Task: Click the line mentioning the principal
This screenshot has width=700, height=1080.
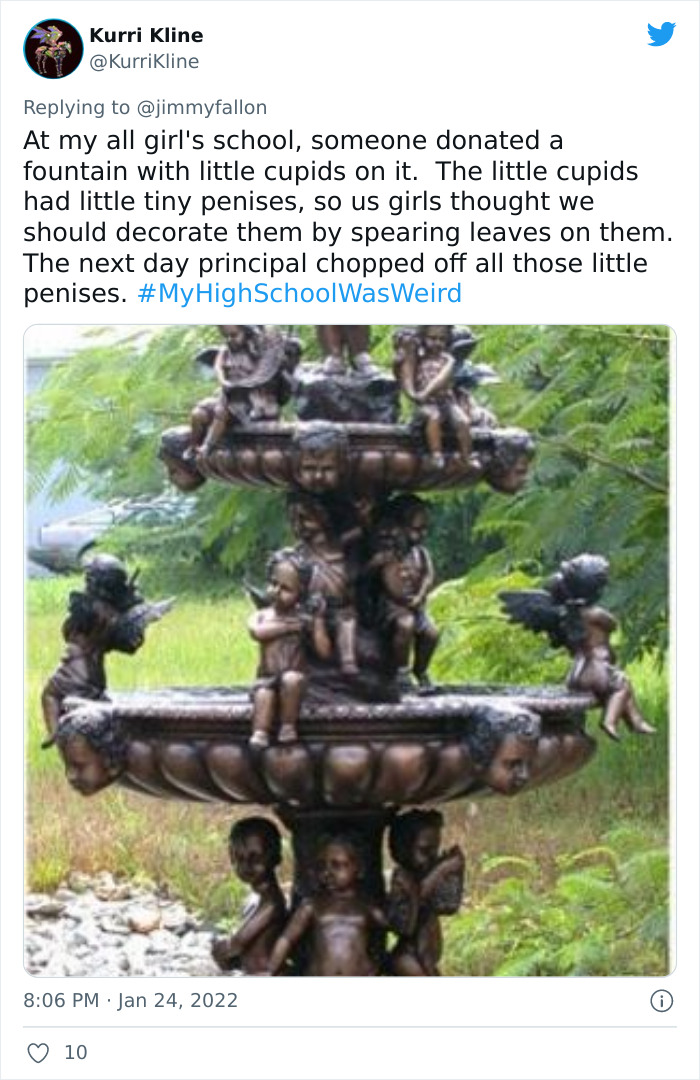Action: tap(336, 263)
